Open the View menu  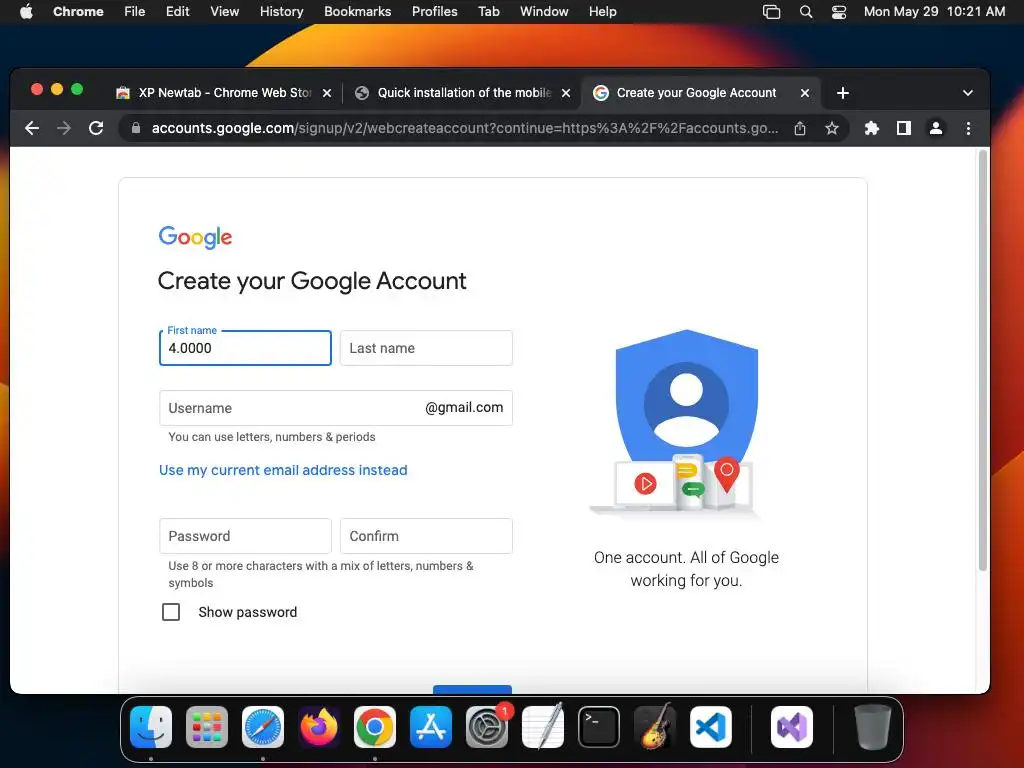click(x=224, y=12)
